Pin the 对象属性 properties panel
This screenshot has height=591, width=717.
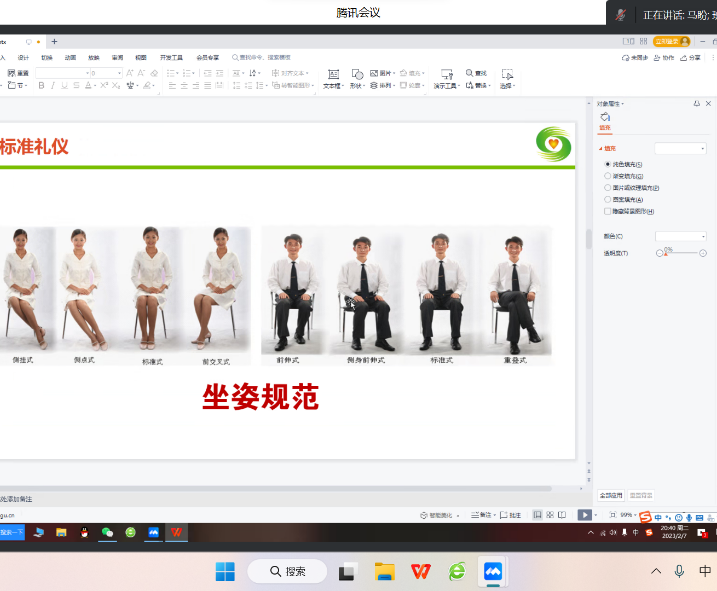point(696,104)
